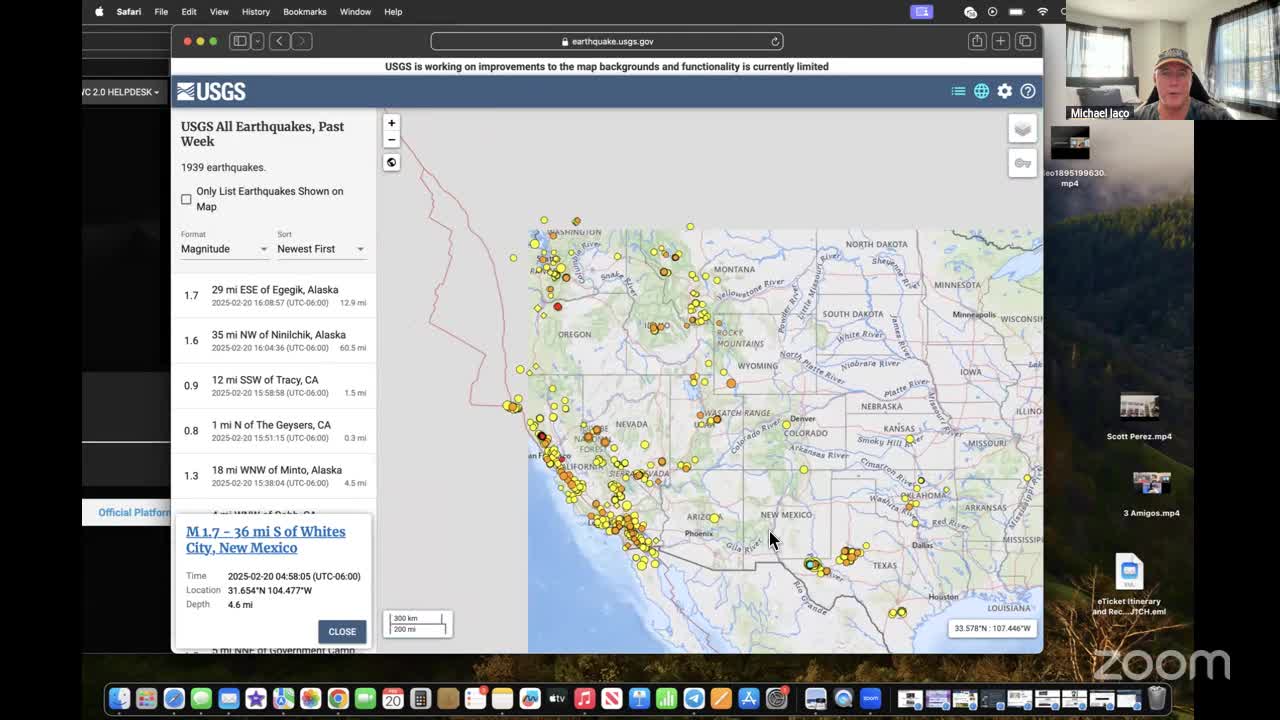Toggle the map globe view in header

(x=981, y=91)
